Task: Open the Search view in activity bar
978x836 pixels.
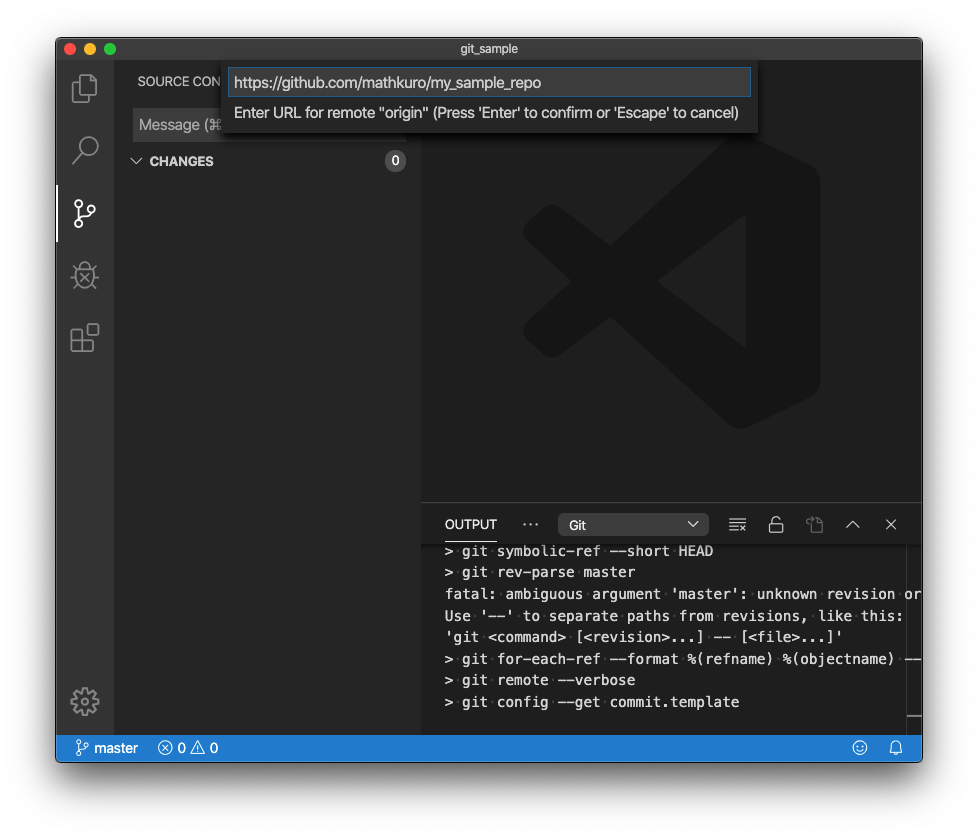Action: (x=85, y=150)
